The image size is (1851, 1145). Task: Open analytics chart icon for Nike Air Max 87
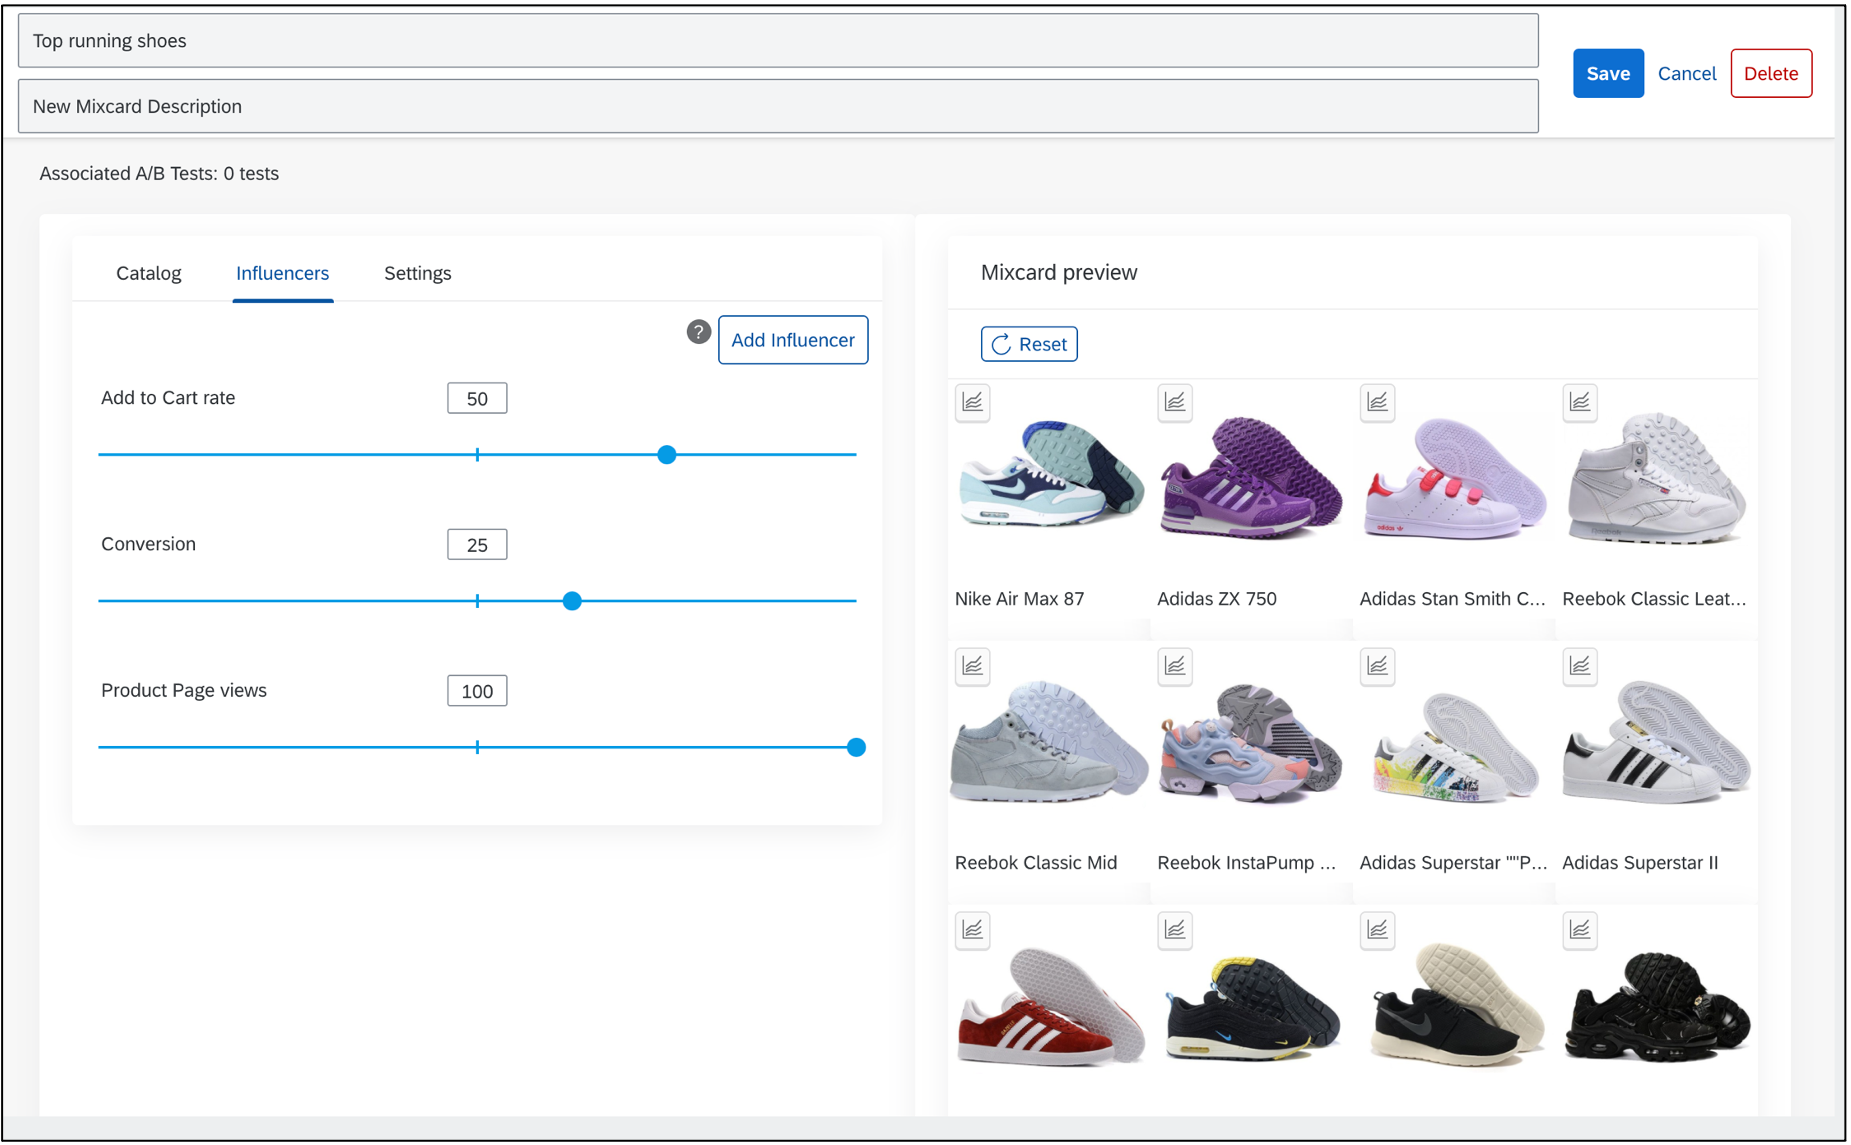[x=972, y=402]
